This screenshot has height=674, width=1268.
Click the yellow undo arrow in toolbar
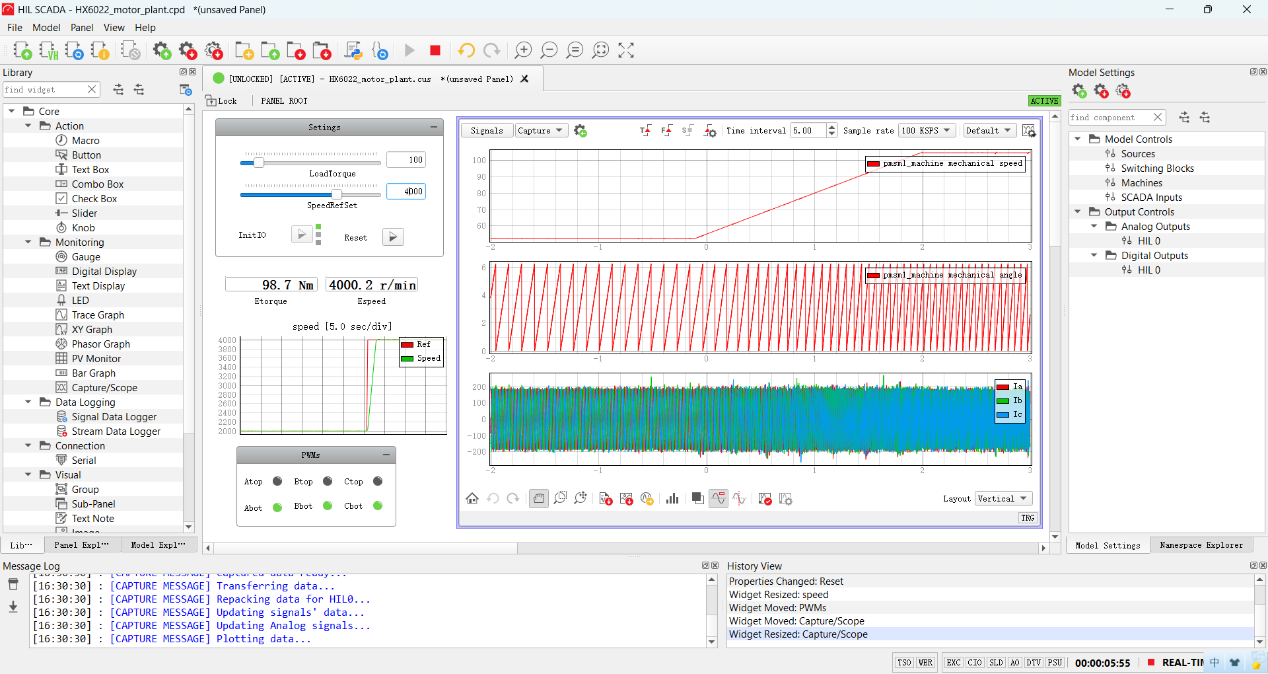coord(466,50)
